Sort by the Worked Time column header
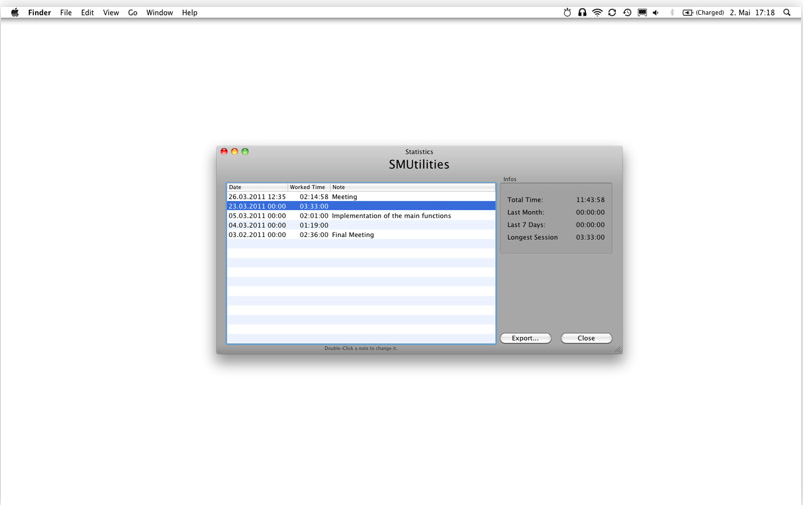803x505 pixels. click(x=309, y=187)
